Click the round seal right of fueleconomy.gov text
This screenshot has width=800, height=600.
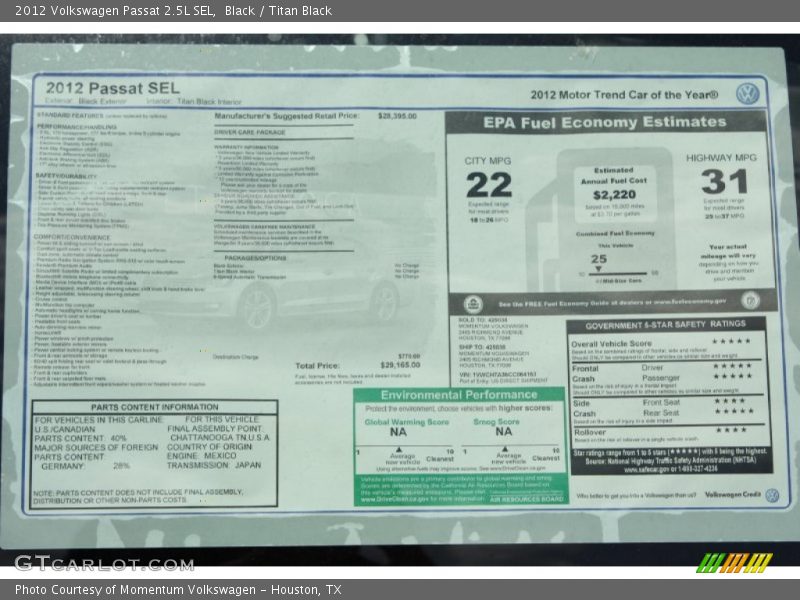tap(750, 300)
